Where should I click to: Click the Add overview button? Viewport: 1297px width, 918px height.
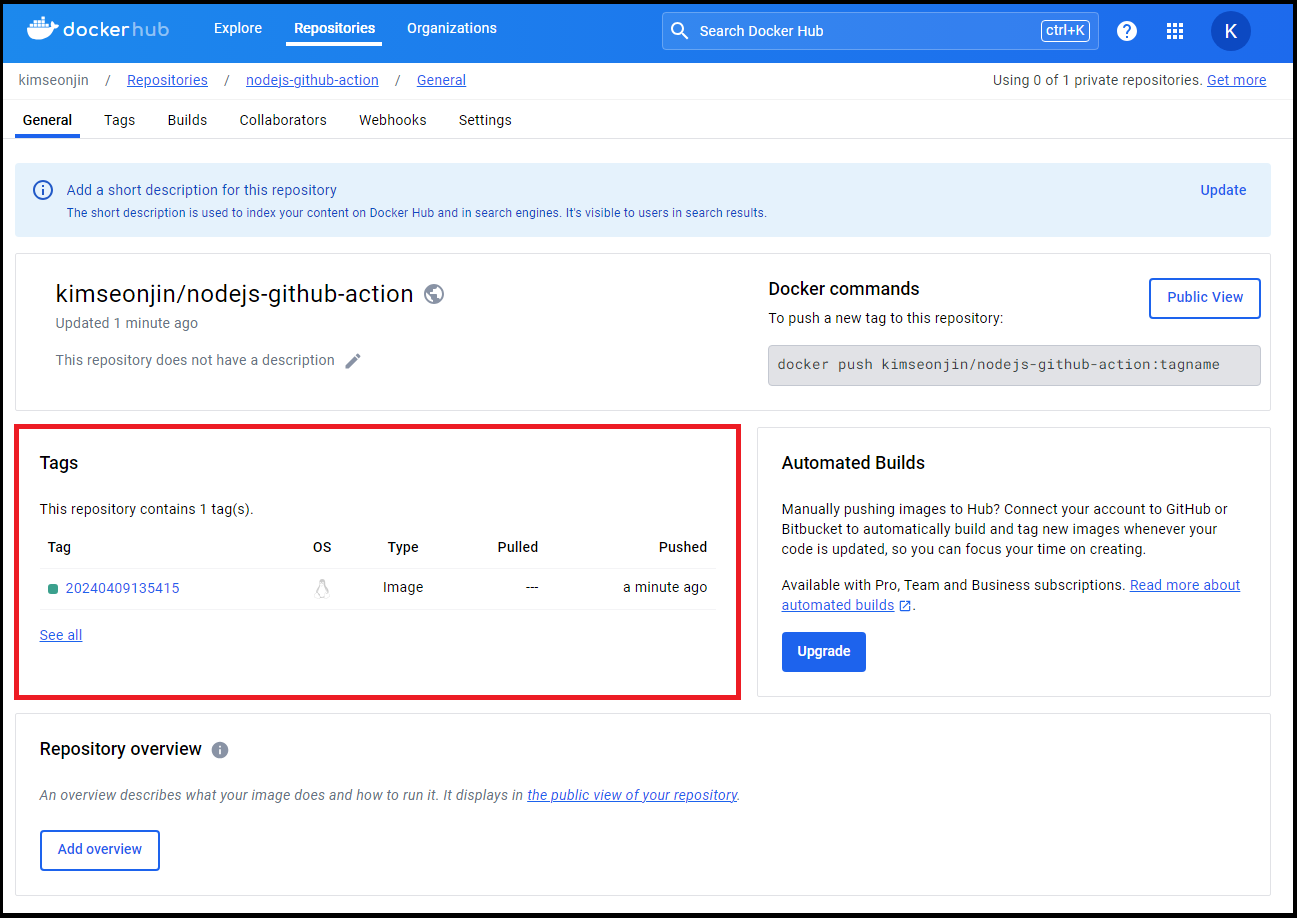click(100, 850)
